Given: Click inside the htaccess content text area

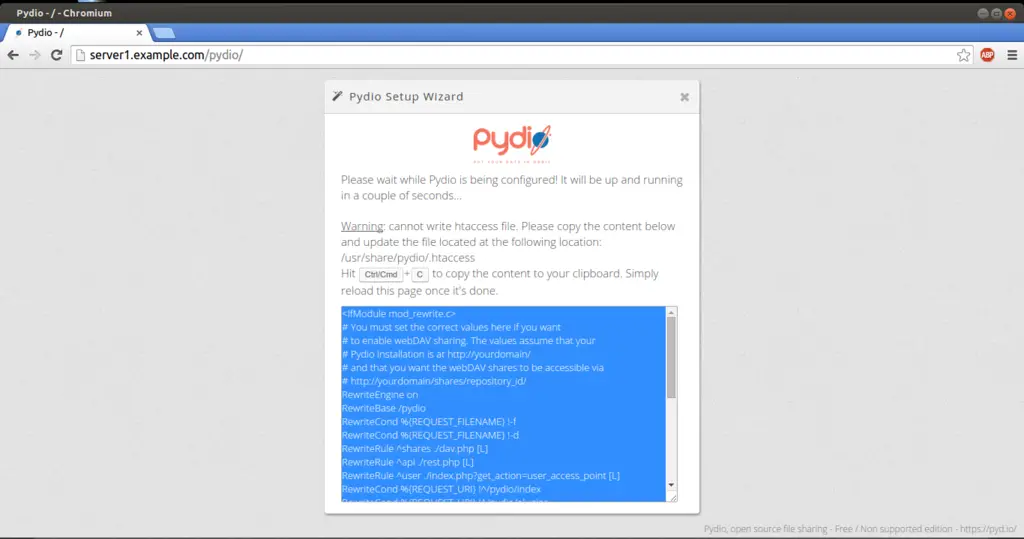Looking at the screenshot, I should (x=504, y=404).
